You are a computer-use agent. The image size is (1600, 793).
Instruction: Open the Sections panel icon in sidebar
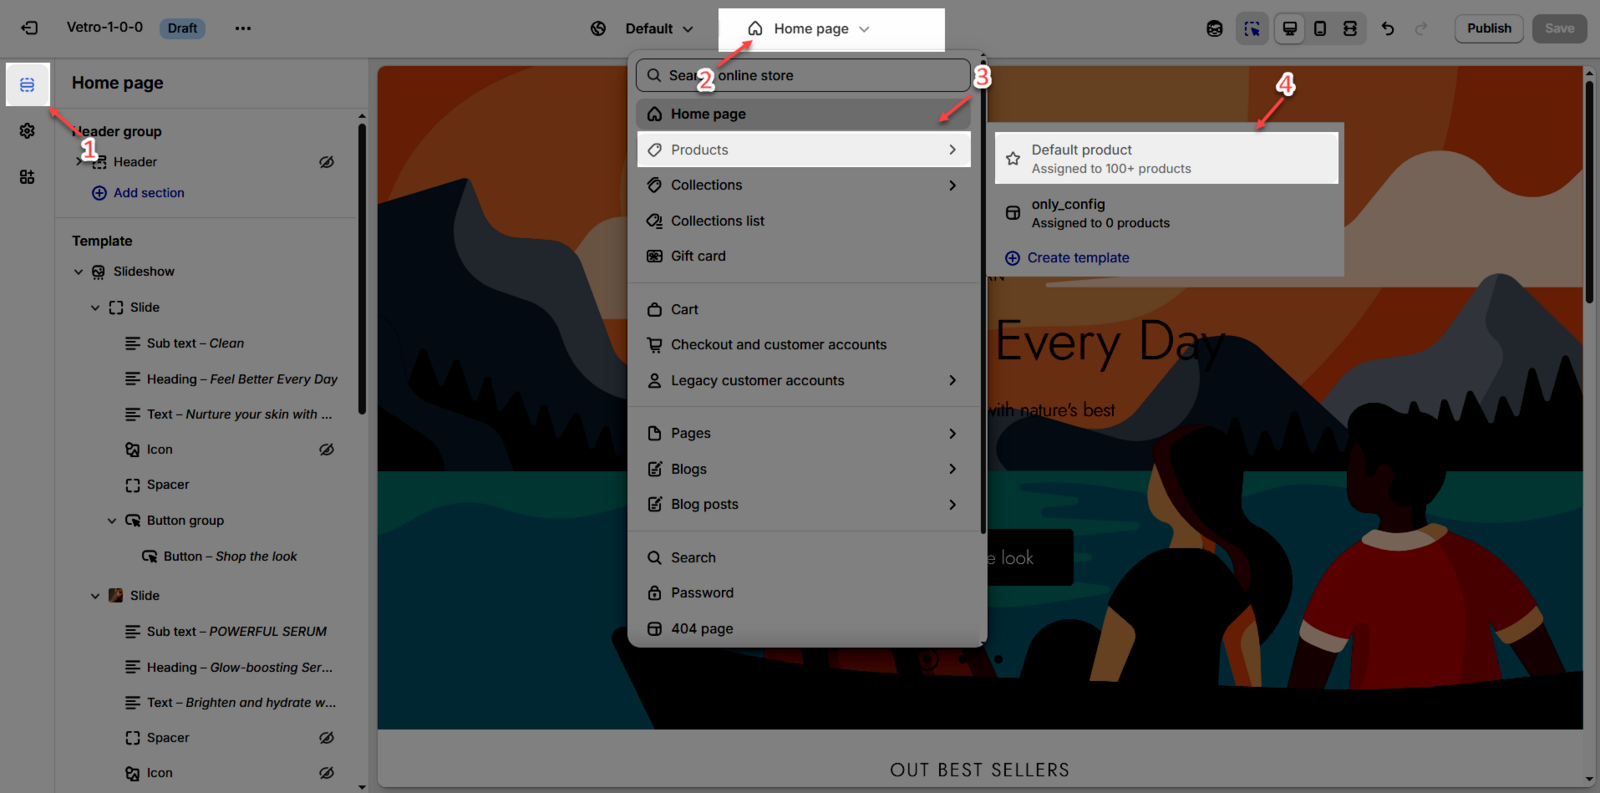[27, 85]
